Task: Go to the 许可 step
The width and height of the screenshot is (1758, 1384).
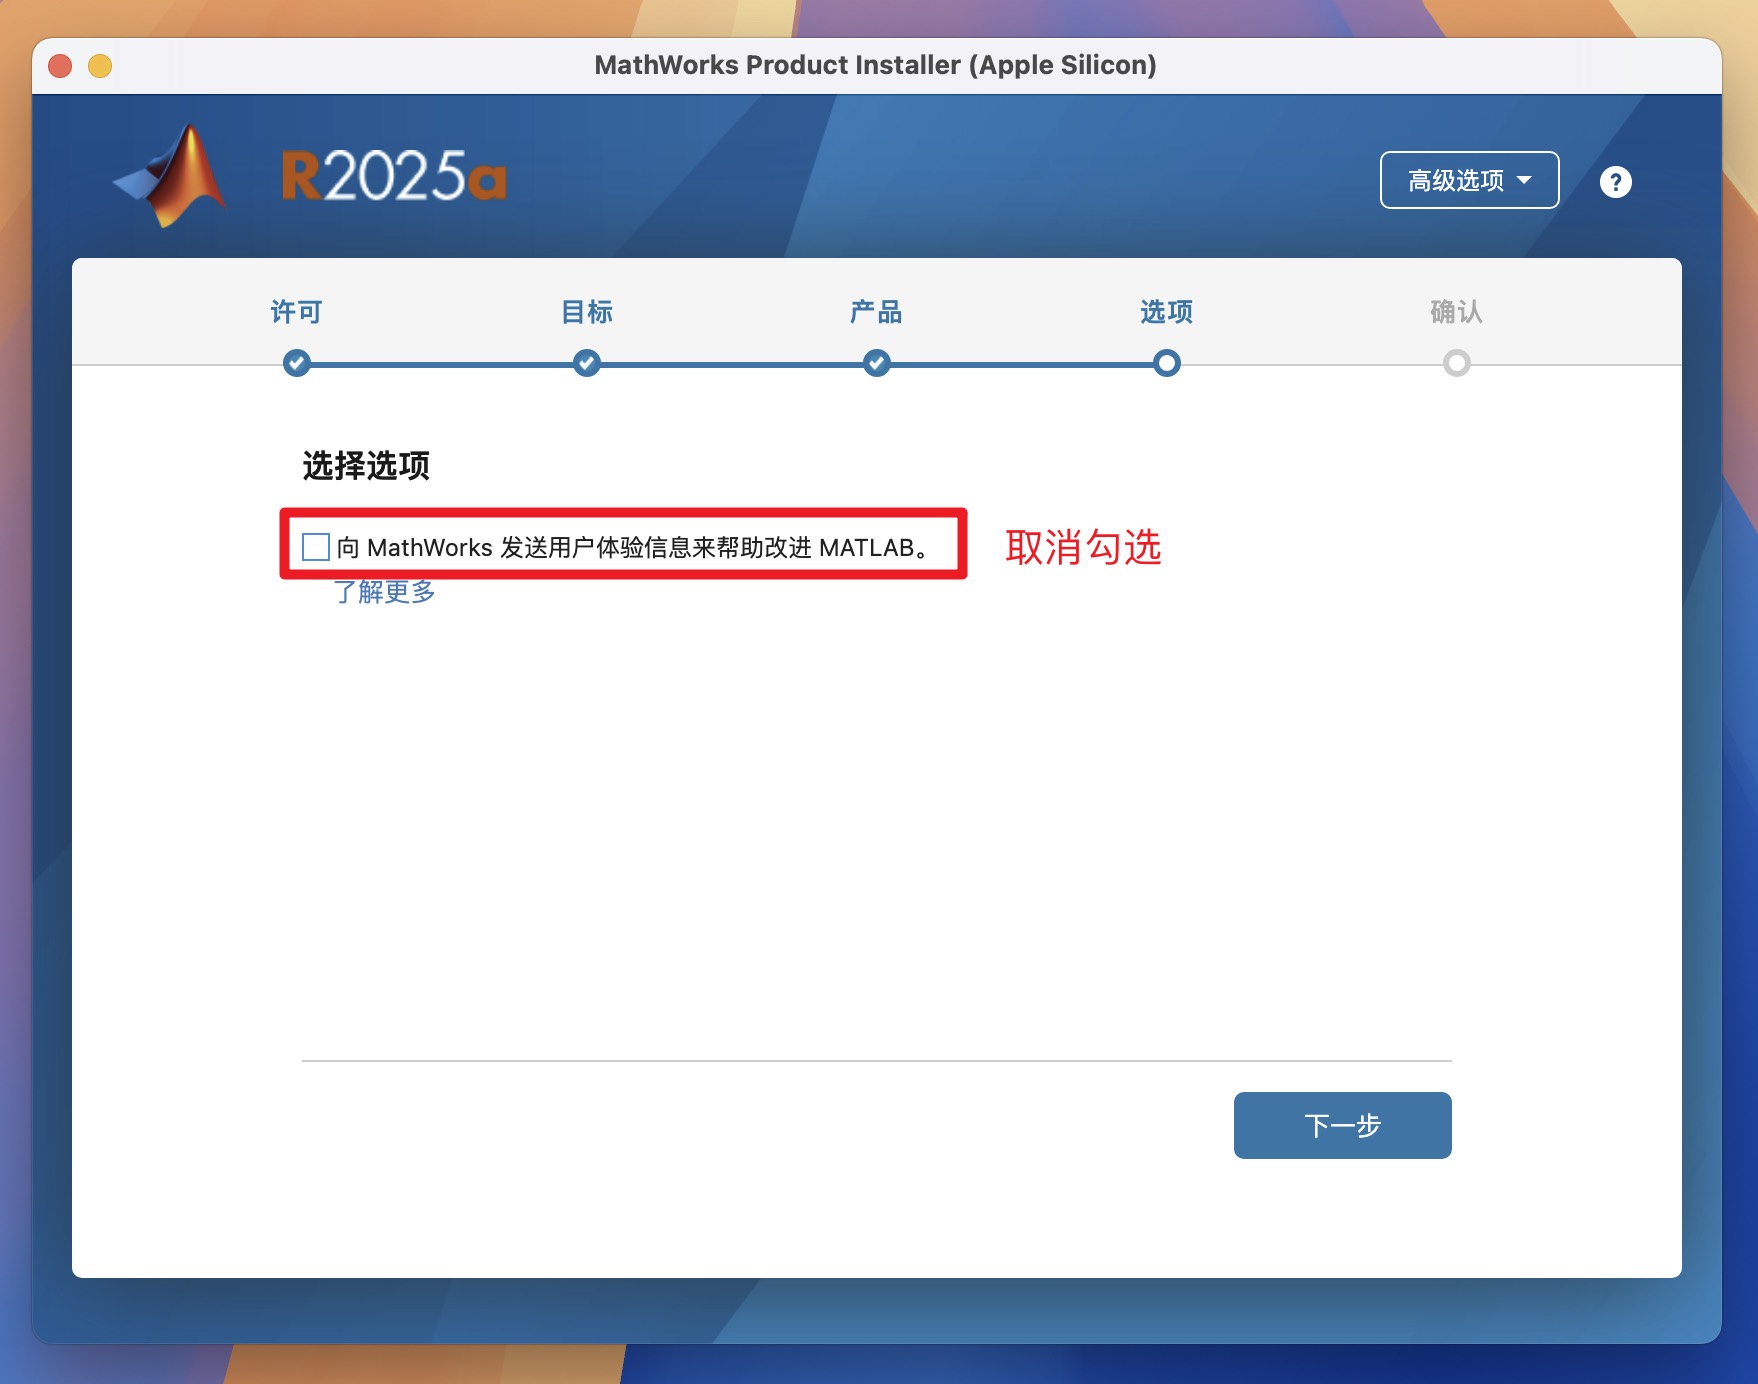Action: 296,312
